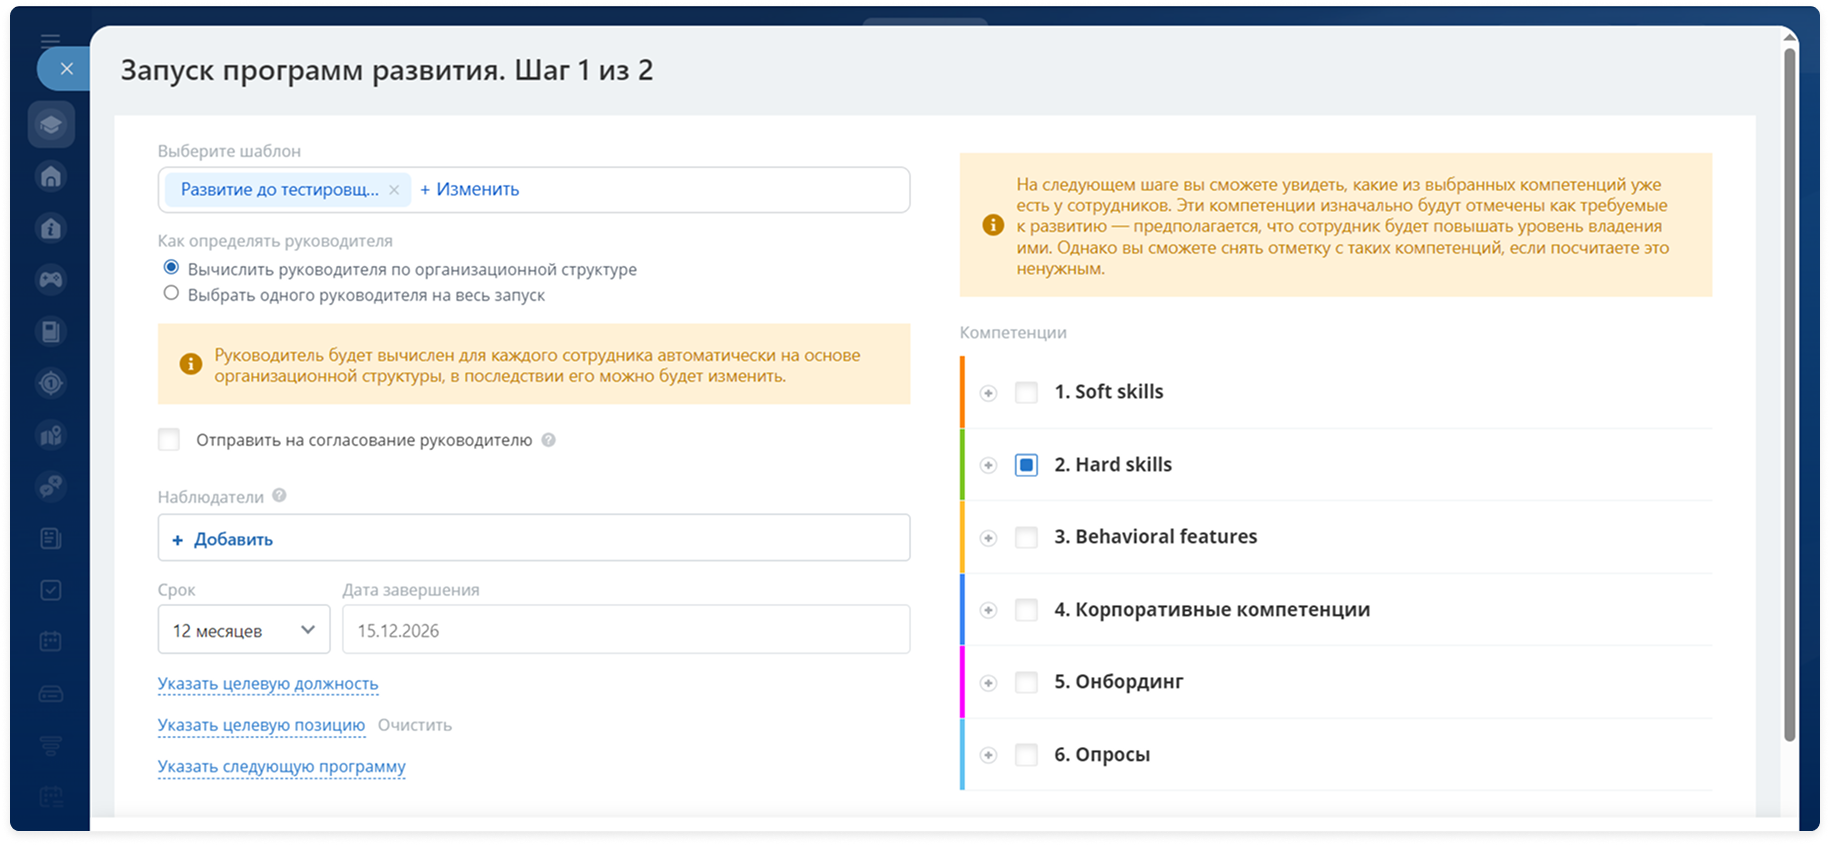The image size is (1830, 846).
Task: Click the Дата завершения date field
Action: pyautogui.click(x=625, y=630)
